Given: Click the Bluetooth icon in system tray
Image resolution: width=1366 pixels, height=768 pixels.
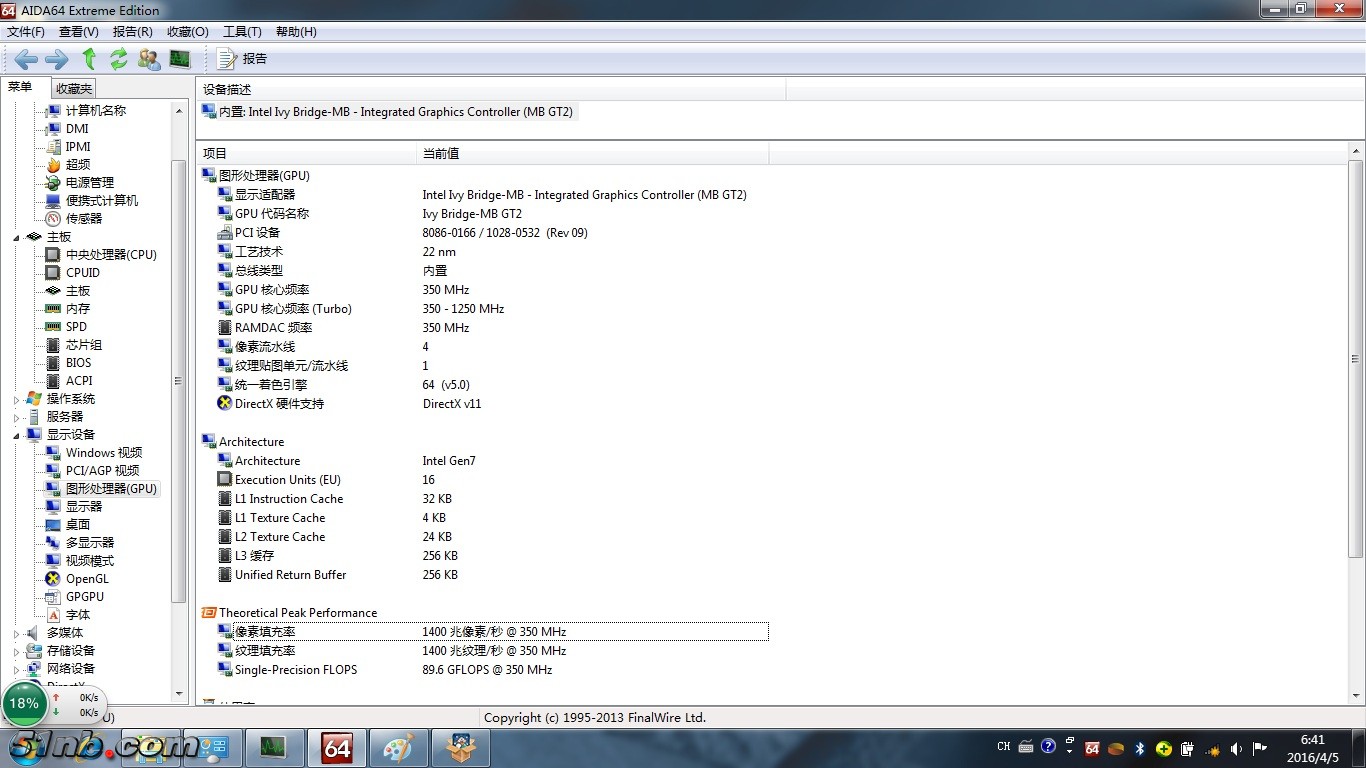Looking at the screenshot, I should point(1139,748).
